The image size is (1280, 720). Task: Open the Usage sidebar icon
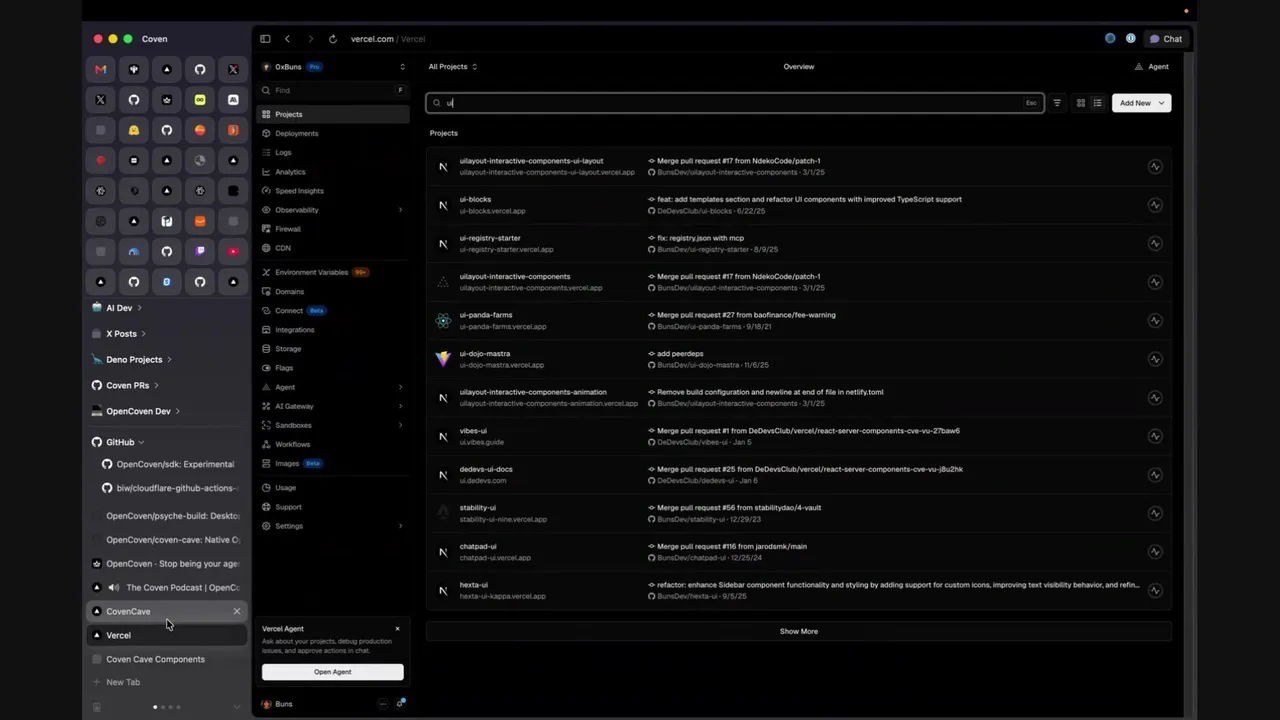click(x=266, y=487)
